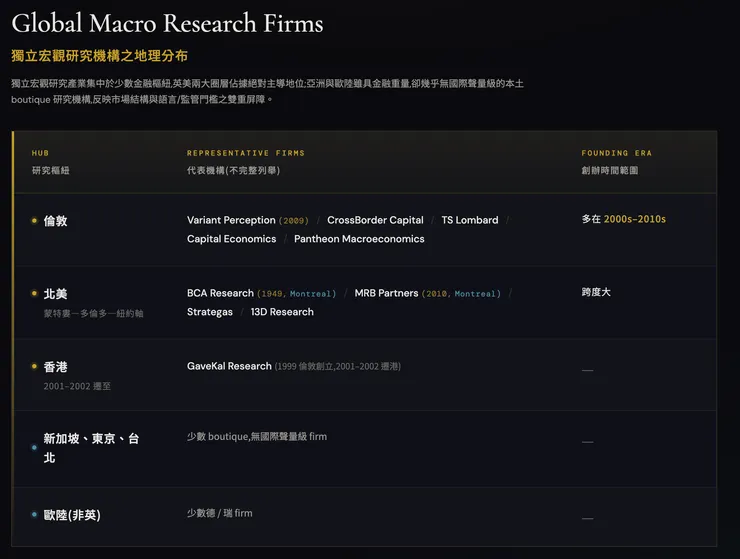
Task: Click the 創辦時間範圍 sub-header
Action: point(610,170)
